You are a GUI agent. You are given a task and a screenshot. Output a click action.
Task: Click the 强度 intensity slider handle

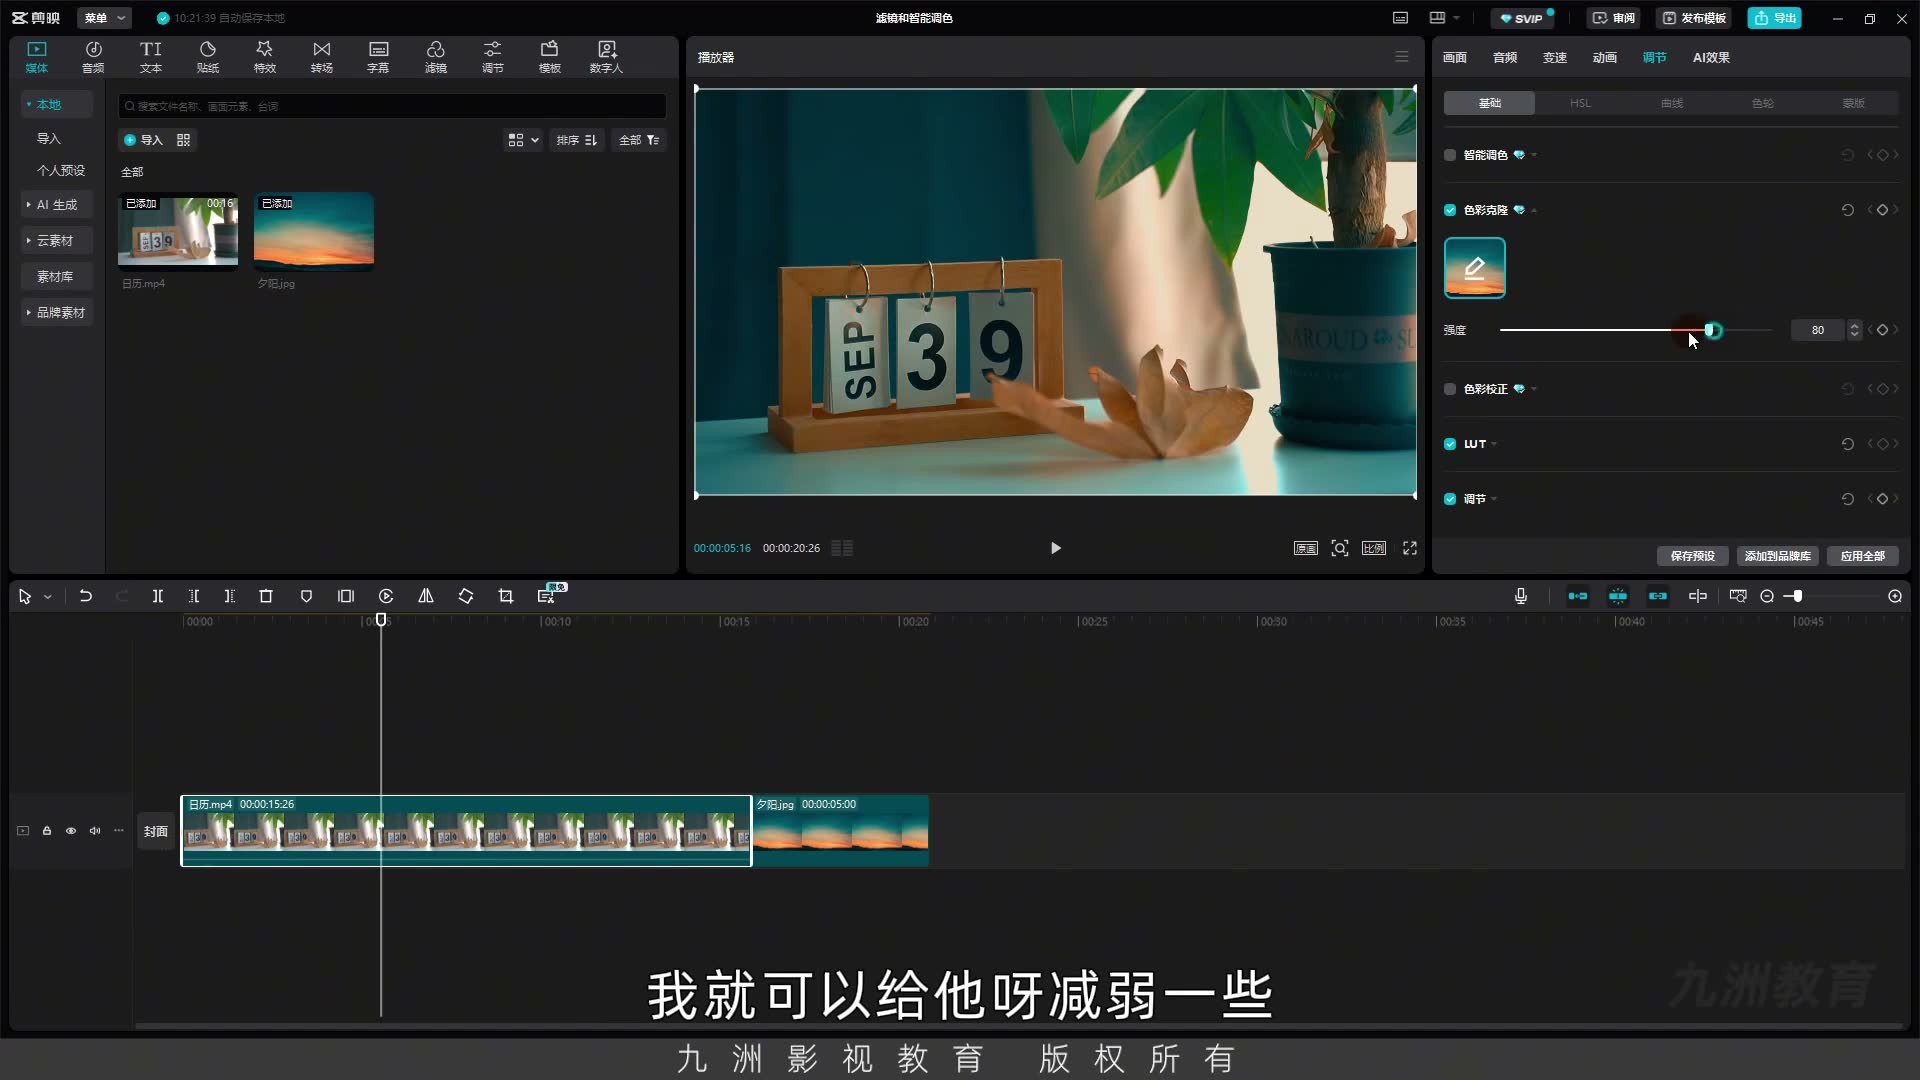point(1714,330)
